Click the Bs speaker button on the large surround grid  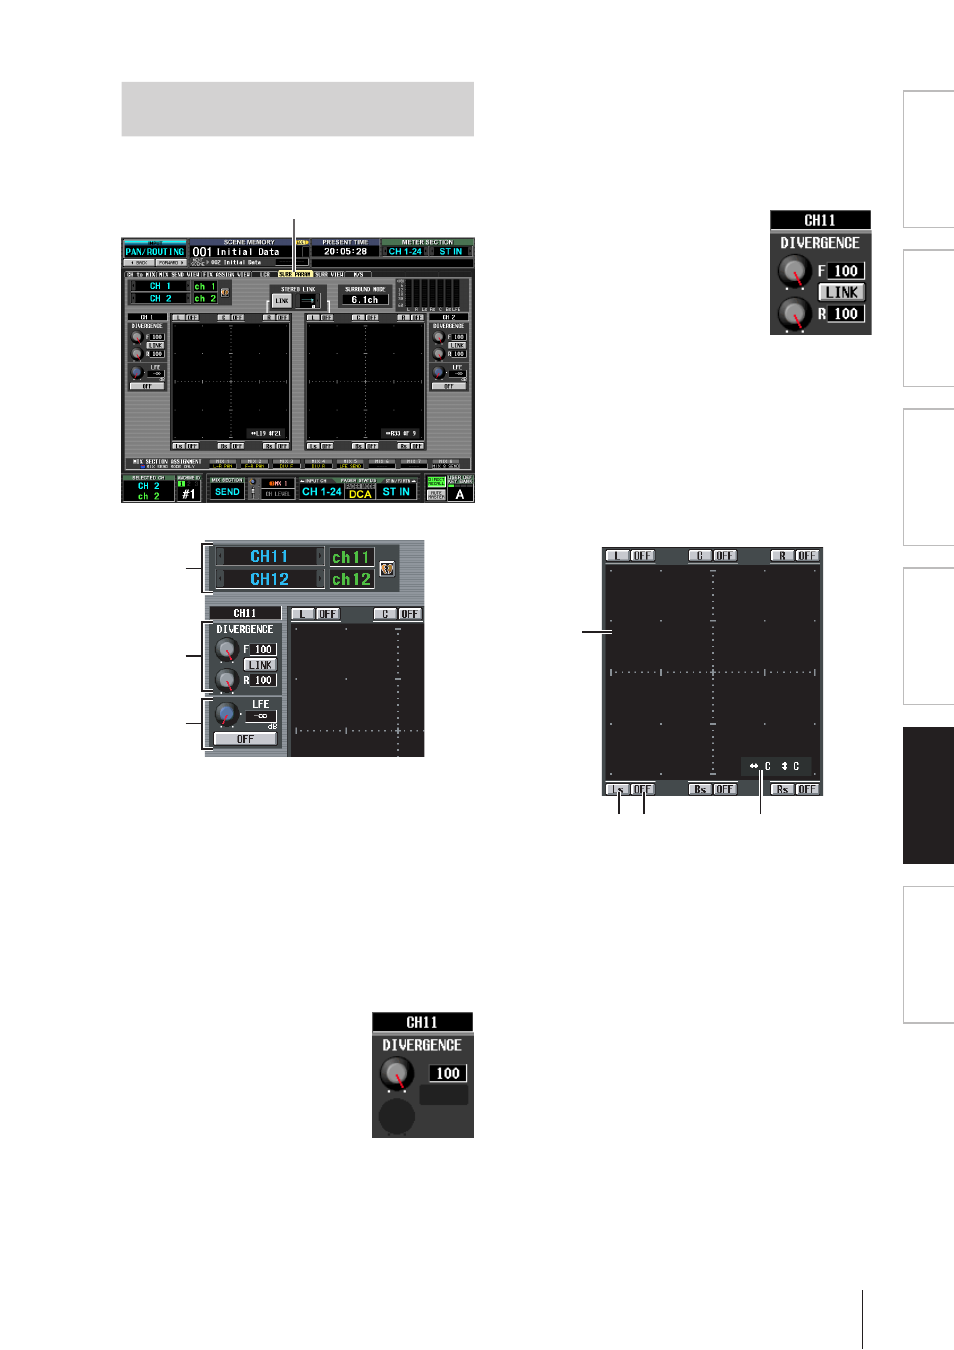[x=700, y=789]
